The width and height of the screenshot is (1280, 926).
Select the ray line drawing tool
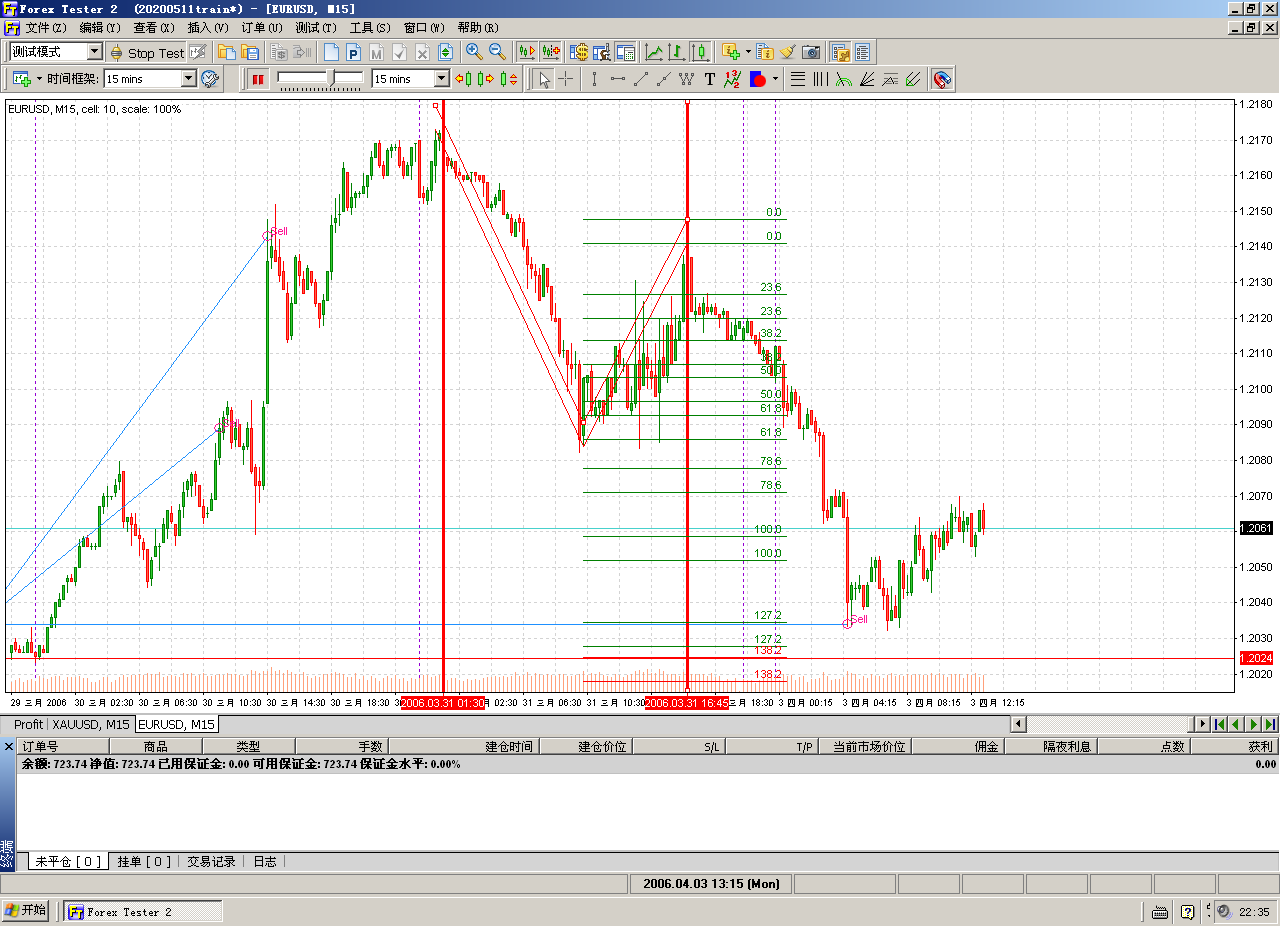click(663, 79)
